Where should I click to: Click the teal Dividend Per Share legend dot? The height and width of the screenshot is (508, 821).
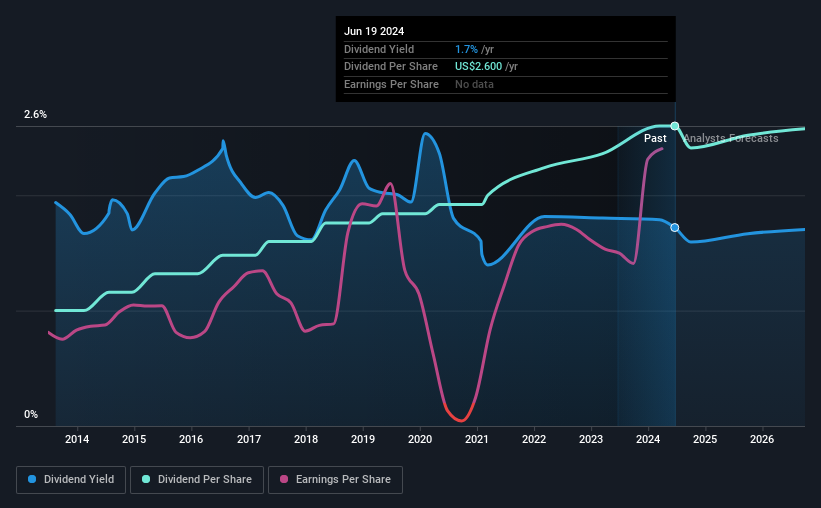pos(146,479)
